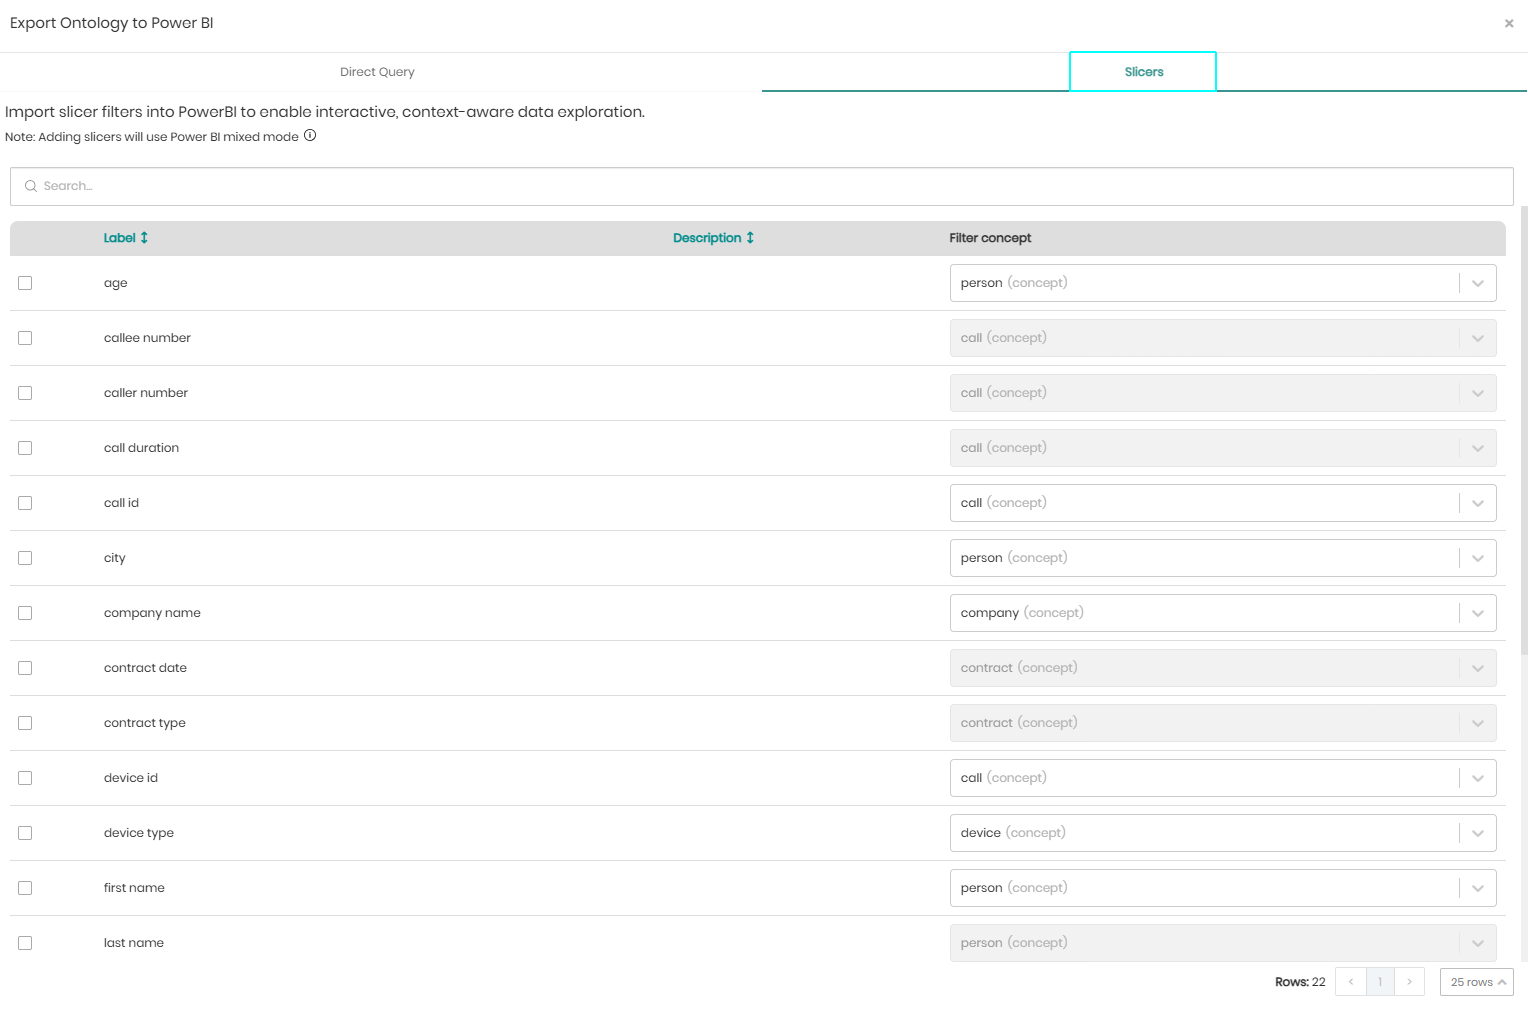Click the chevron in the age row filter
This screenshot has width=1528, height=1010.
pos(1477,283)
